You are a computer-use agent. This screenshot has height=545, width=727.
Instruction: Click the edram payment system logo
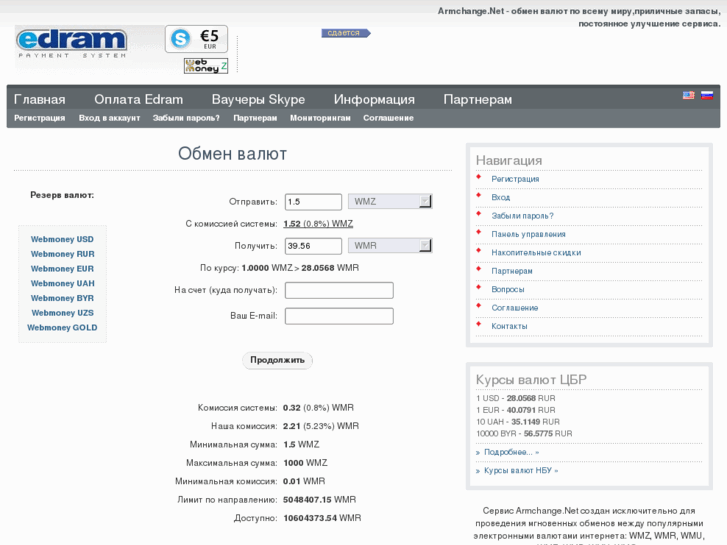tap(72, 42)
